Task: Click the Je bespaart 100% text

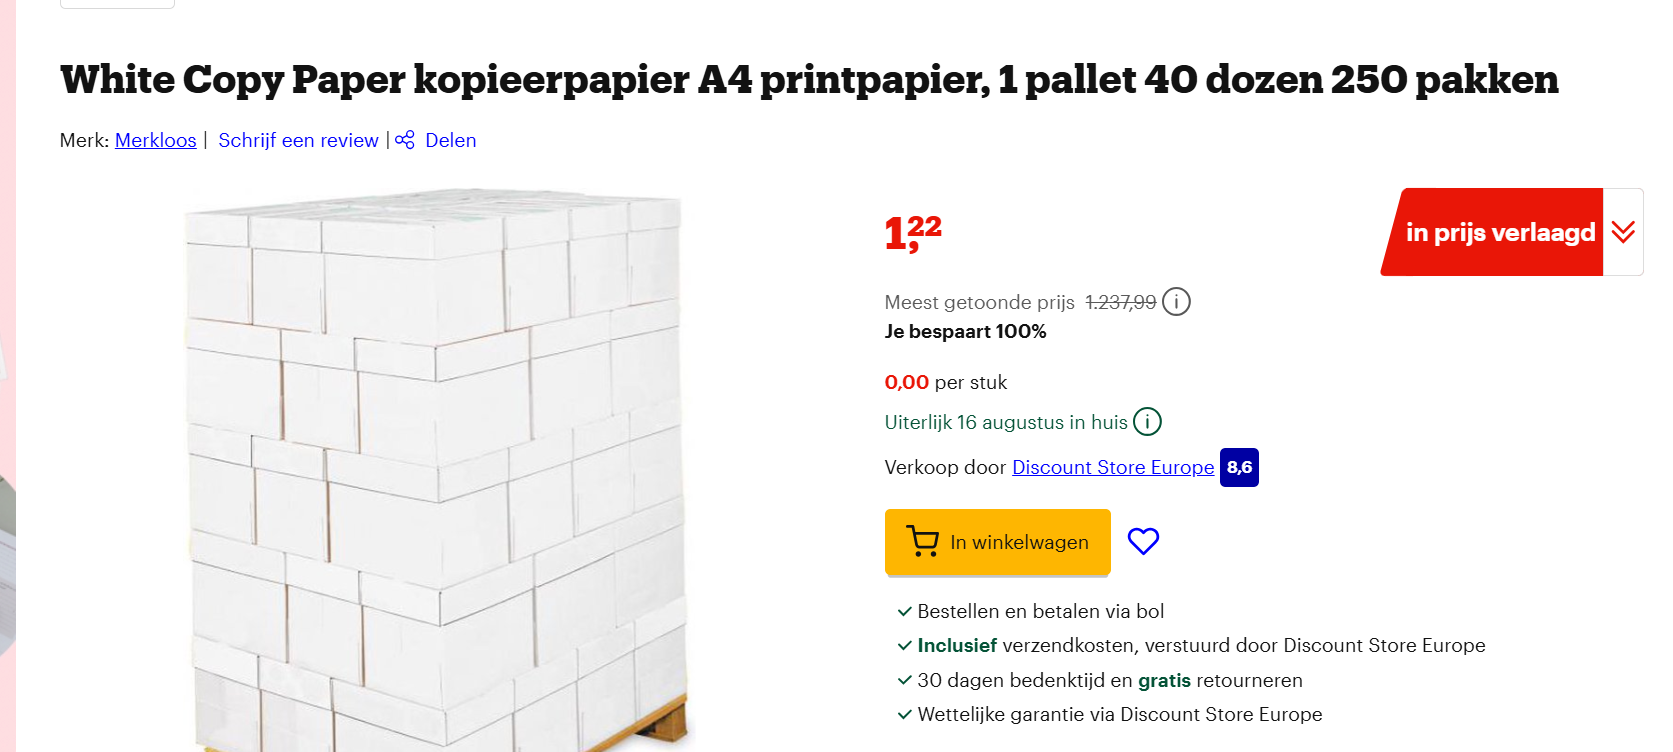Action: (964, 331)
